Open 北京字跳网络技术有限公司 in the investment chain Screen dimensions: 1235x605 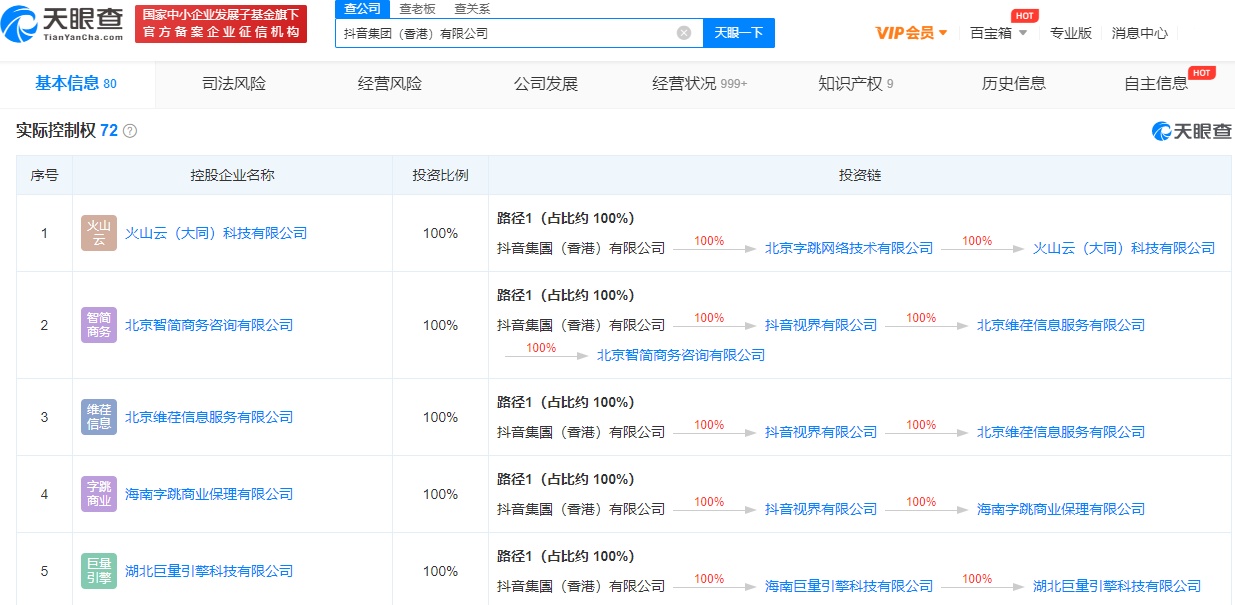849,248
